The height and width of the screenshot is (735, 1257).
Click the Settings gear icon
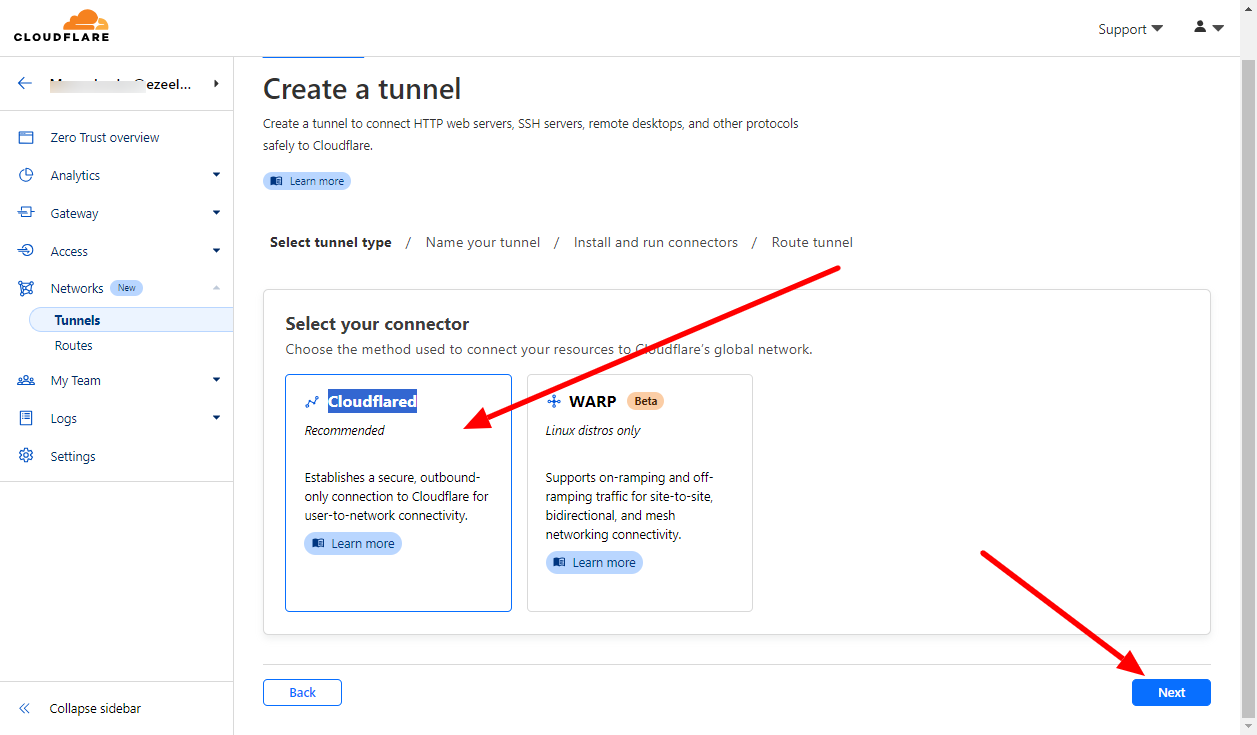coord(27,456)
